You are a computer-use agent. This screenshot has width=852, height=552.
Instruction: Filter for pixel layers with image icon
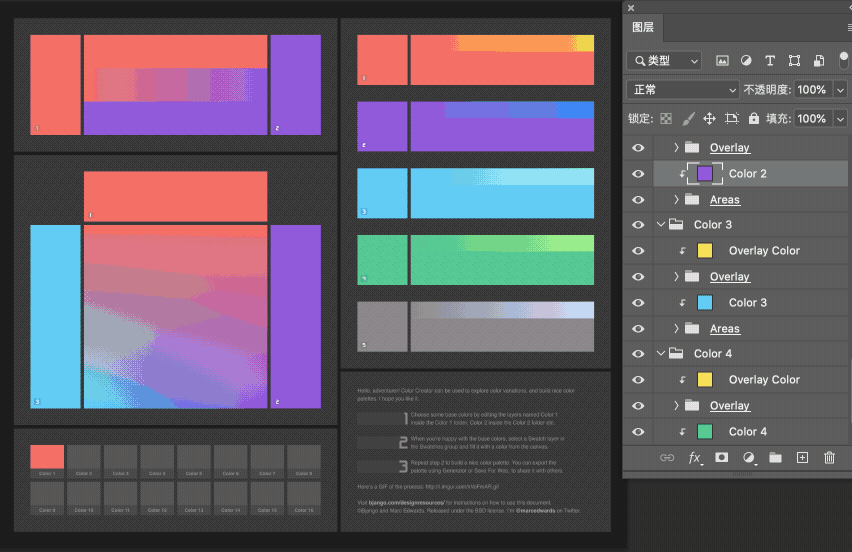coord(722,61)
